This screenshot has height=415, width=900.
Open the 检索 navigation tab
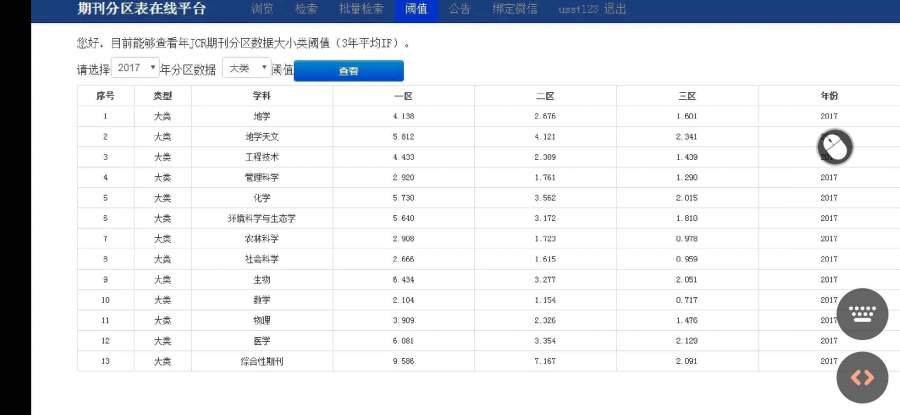[306, 9]
